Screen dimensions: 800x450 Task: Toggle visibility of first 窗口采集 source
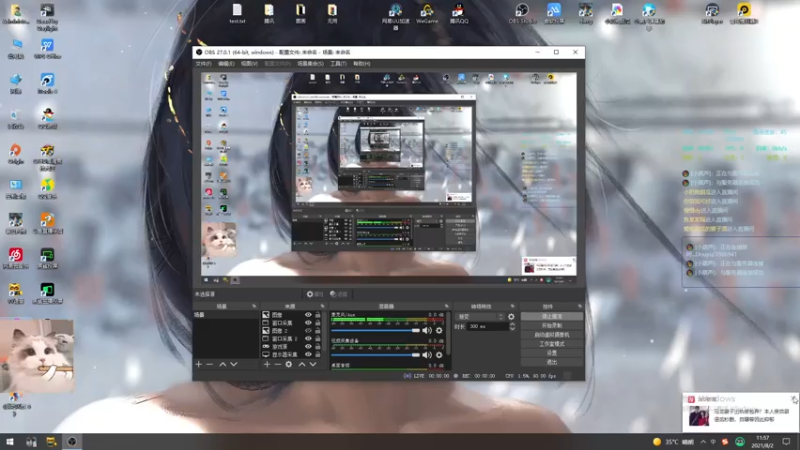coord(308,323)
